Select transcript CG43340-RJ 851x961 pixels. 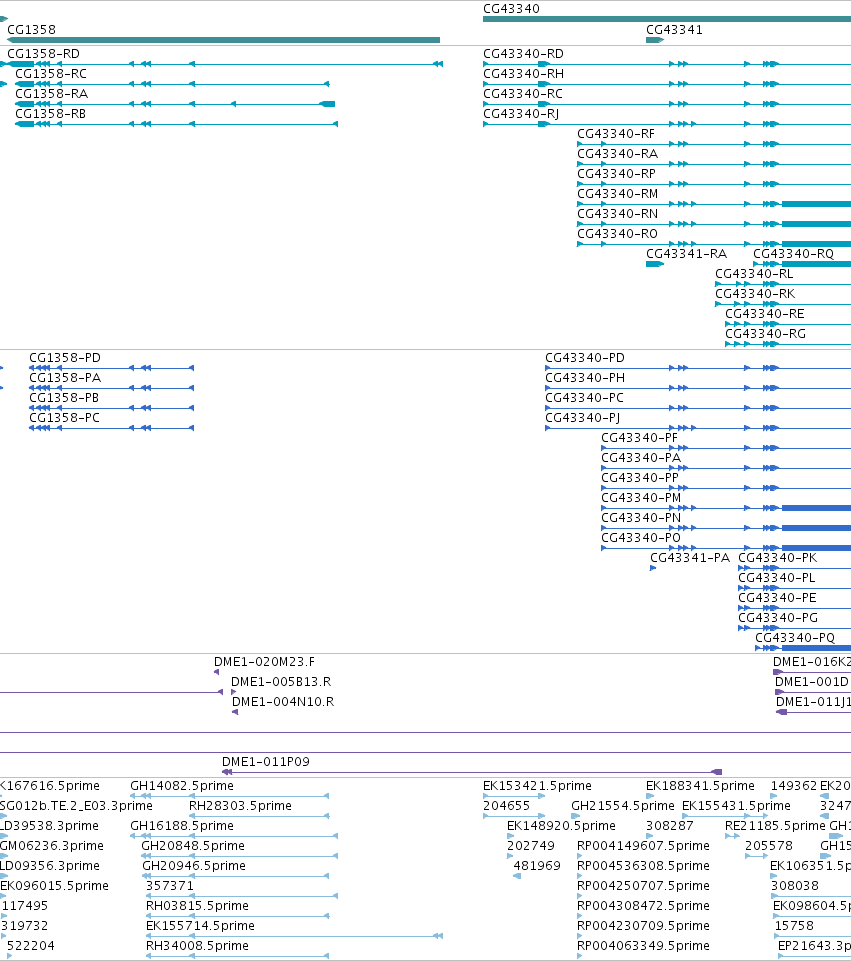coord(667,124)
